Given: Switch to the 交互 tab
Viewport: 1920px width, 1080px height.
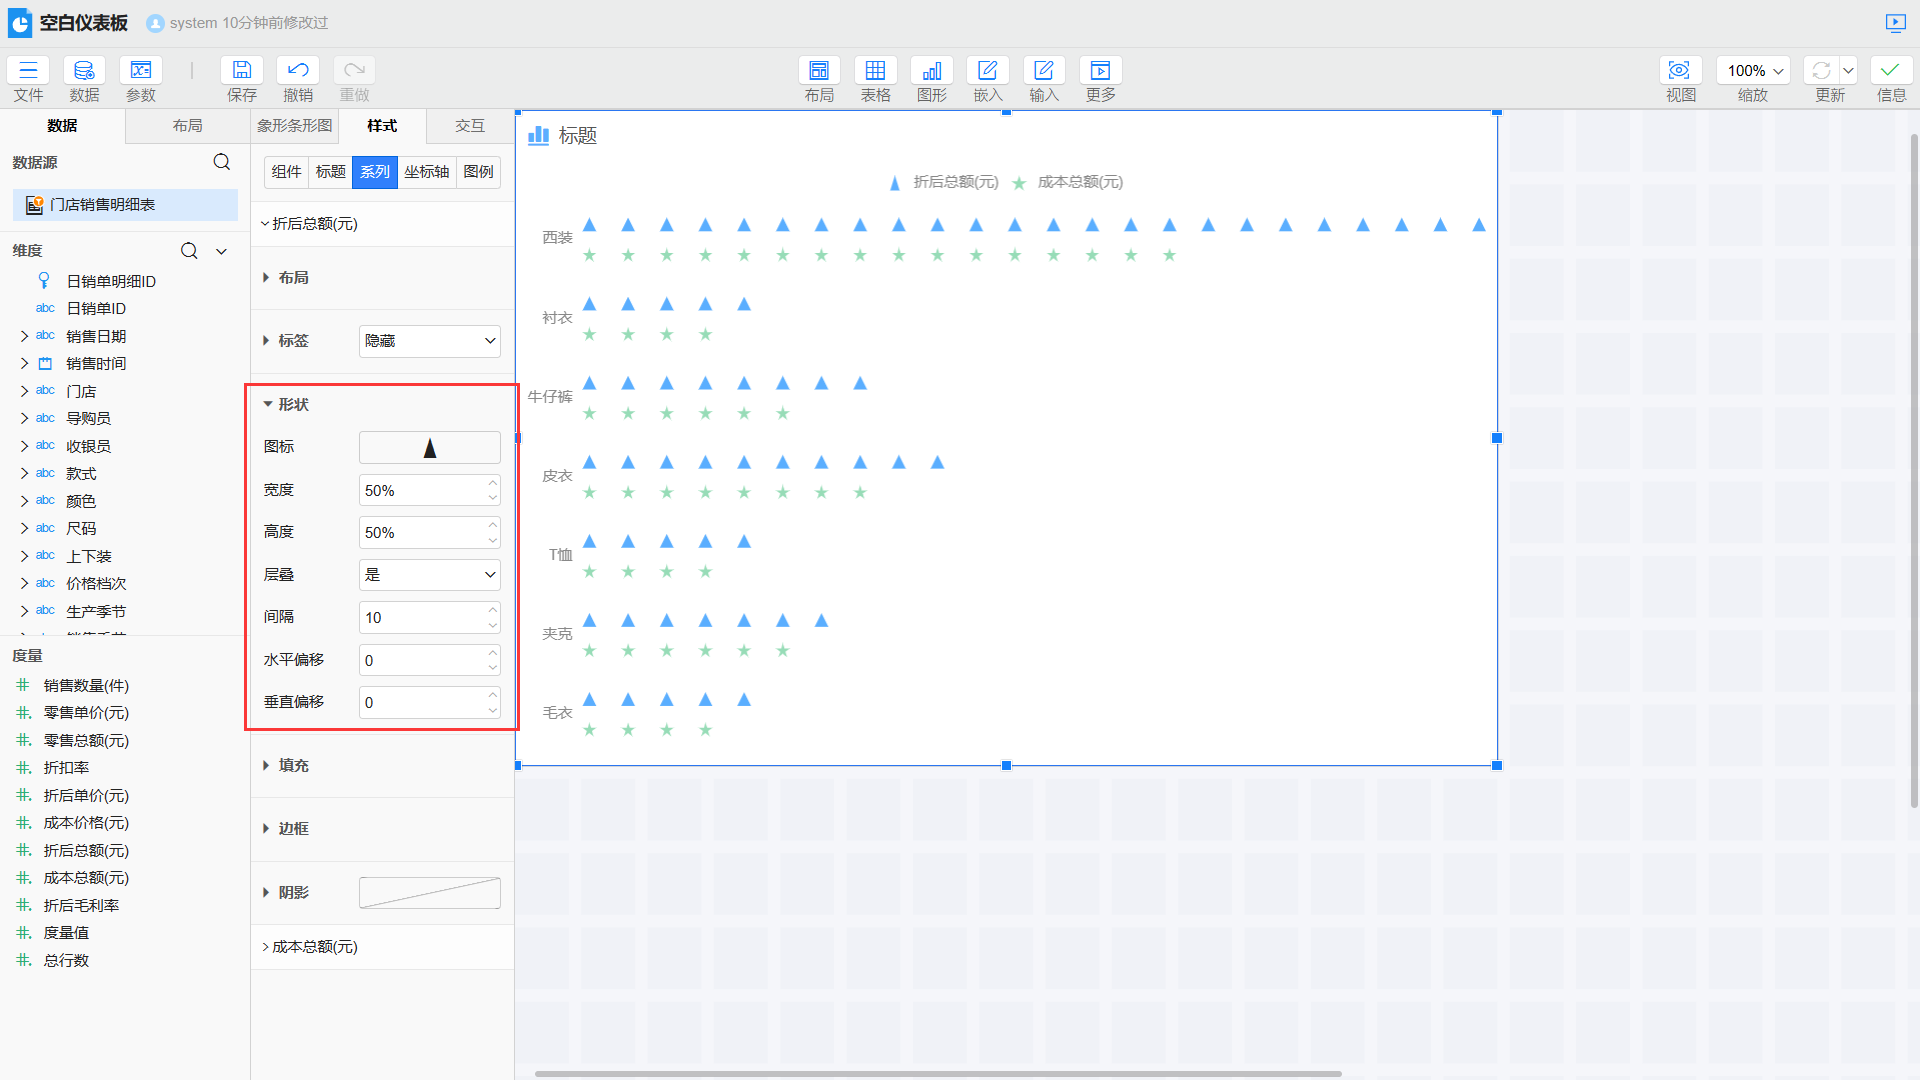Looking at the screenshot, I should [469, 126].
